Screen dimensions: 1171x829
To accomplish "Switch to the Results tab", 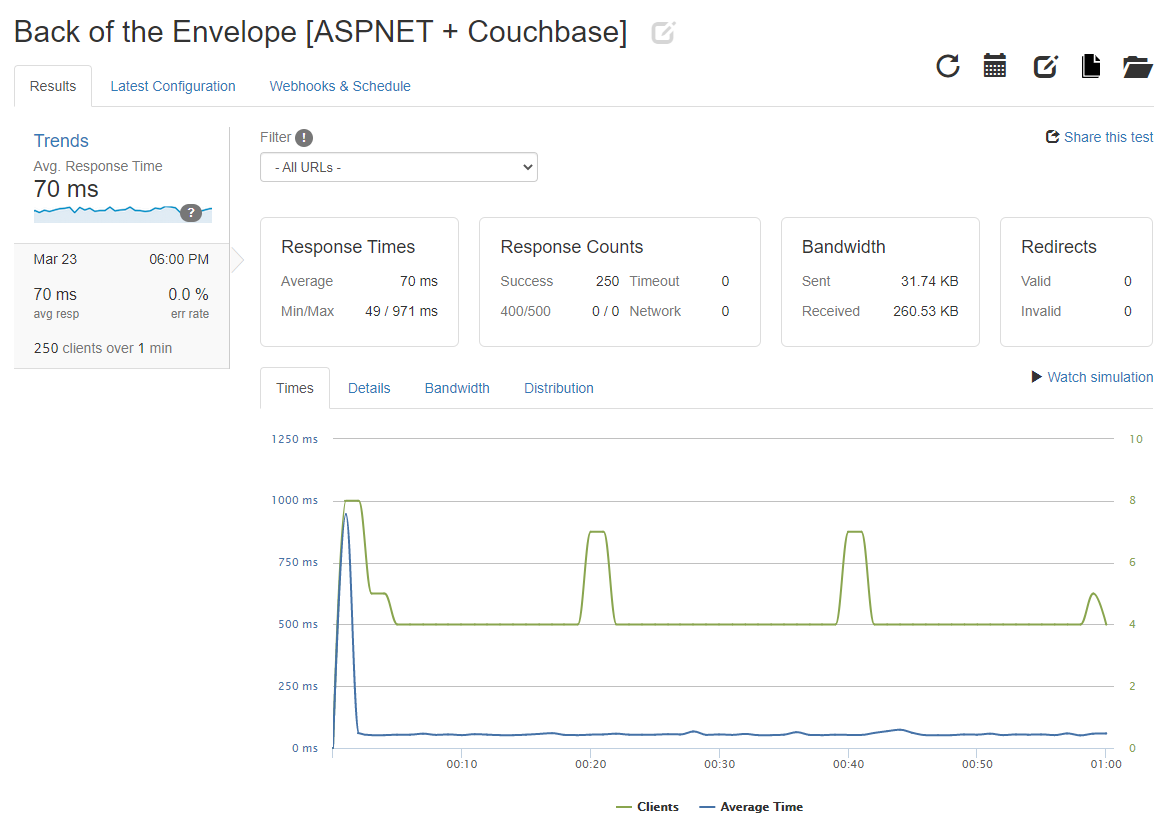I will [53, 86].
